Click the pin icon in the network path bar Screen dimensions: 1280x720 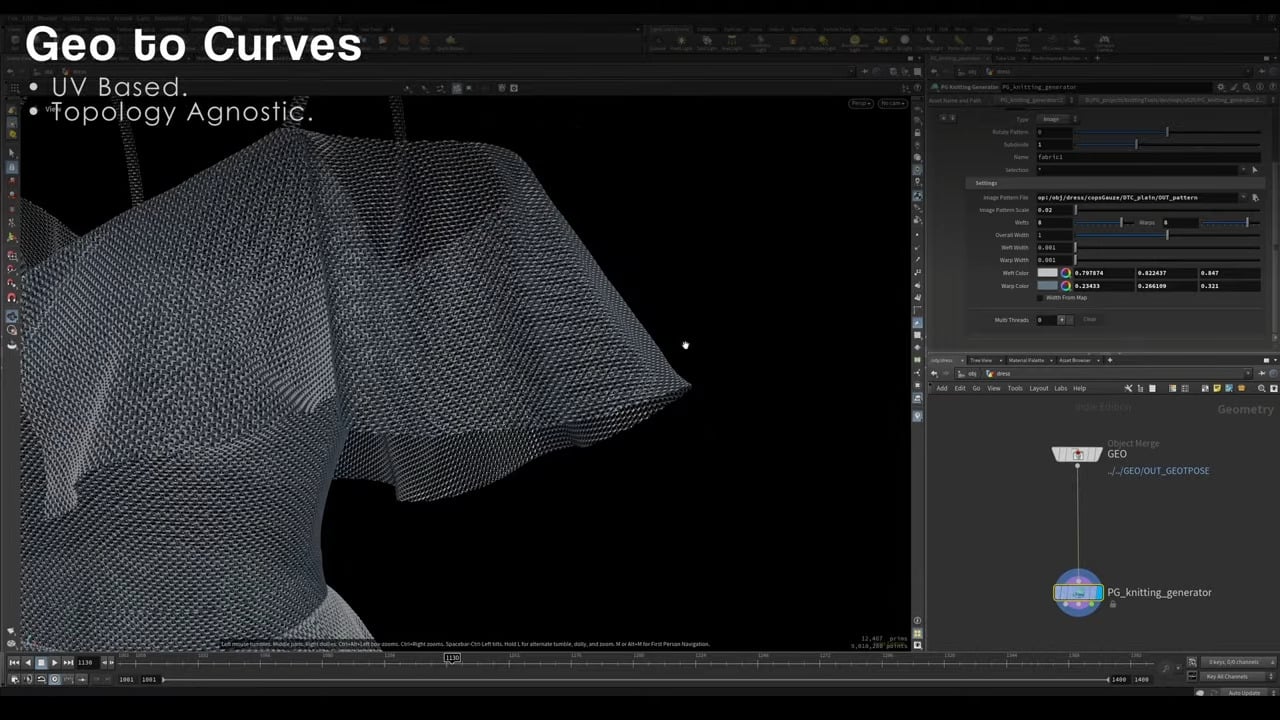pos(1262,372)
